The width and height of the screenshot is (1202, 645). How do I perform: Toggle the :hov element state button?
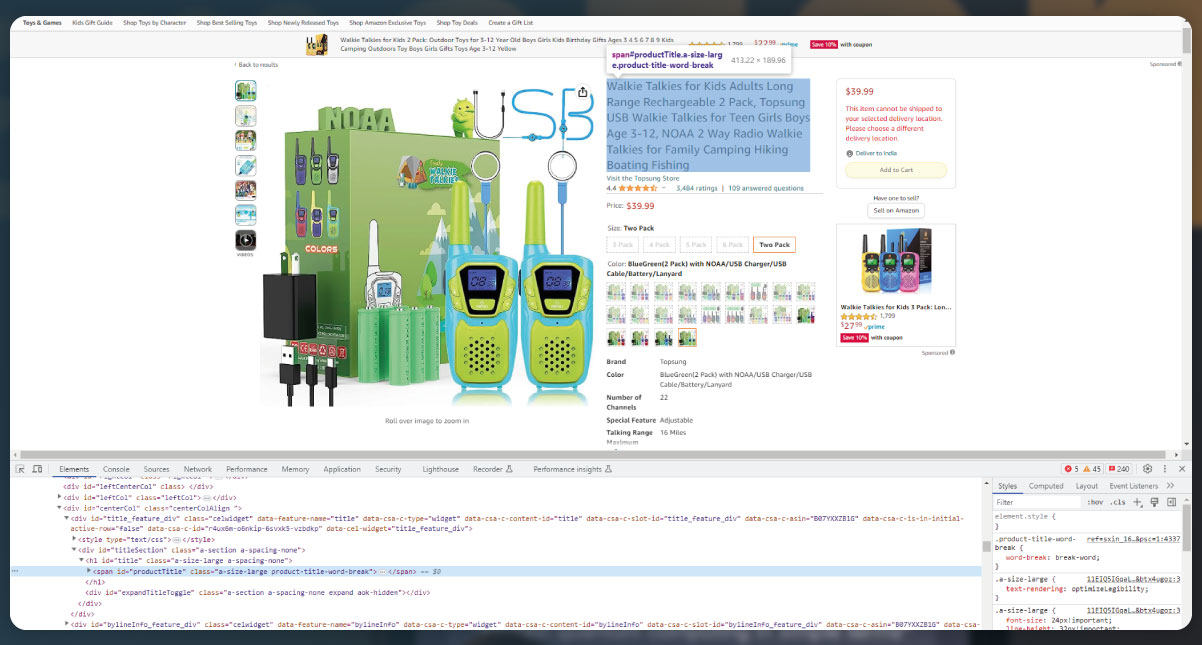pyautogui.click(x=1095, y=502)
